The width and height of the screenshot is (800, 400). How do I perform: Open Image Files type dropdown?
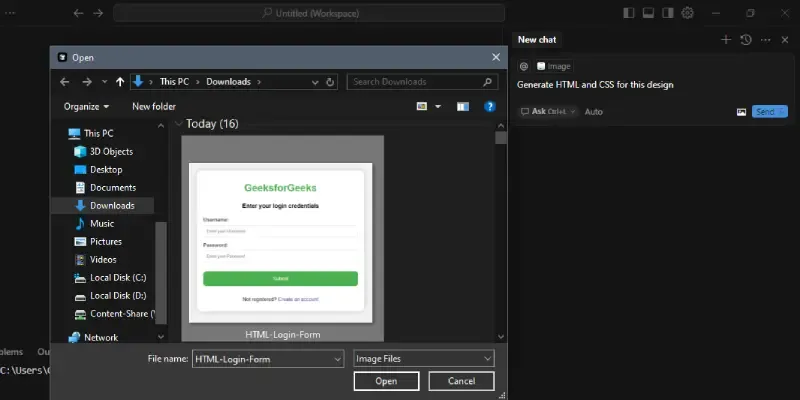click(423, 359)
